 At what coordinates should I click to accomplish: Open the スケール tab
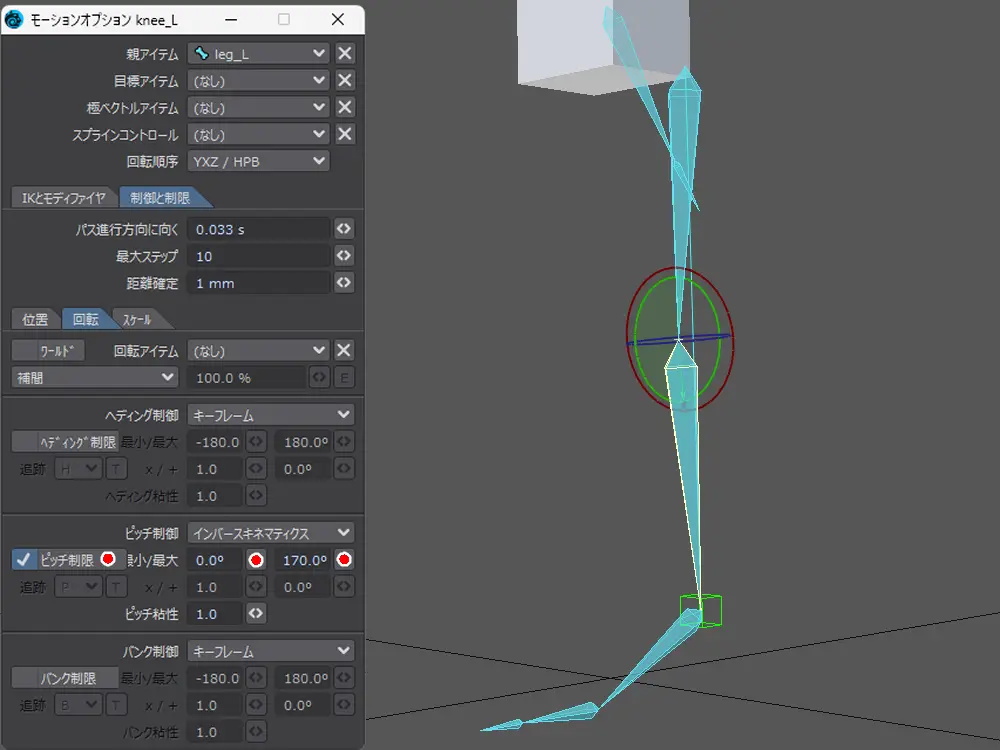[x=136, y=320]
